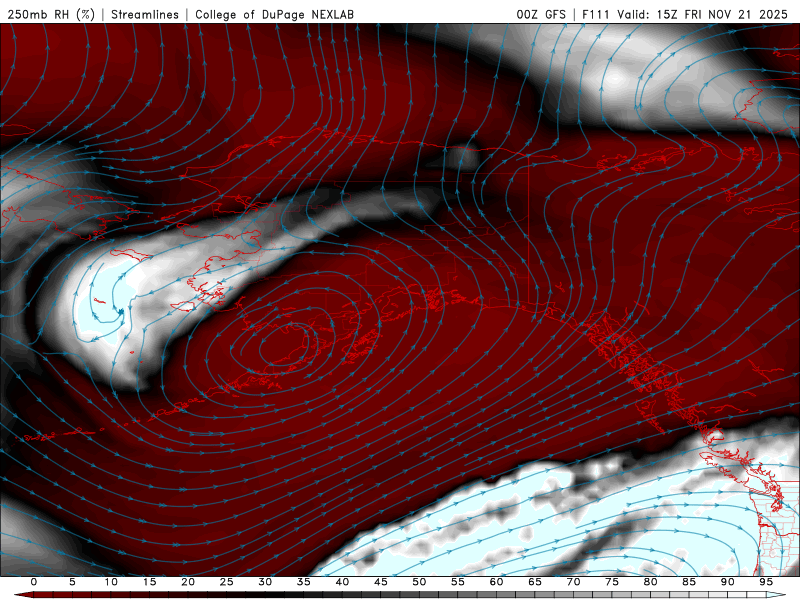Viewport: 800px width, 600px height.
Task: Click the '250mb RH (%)' title text
Action: 52,15
